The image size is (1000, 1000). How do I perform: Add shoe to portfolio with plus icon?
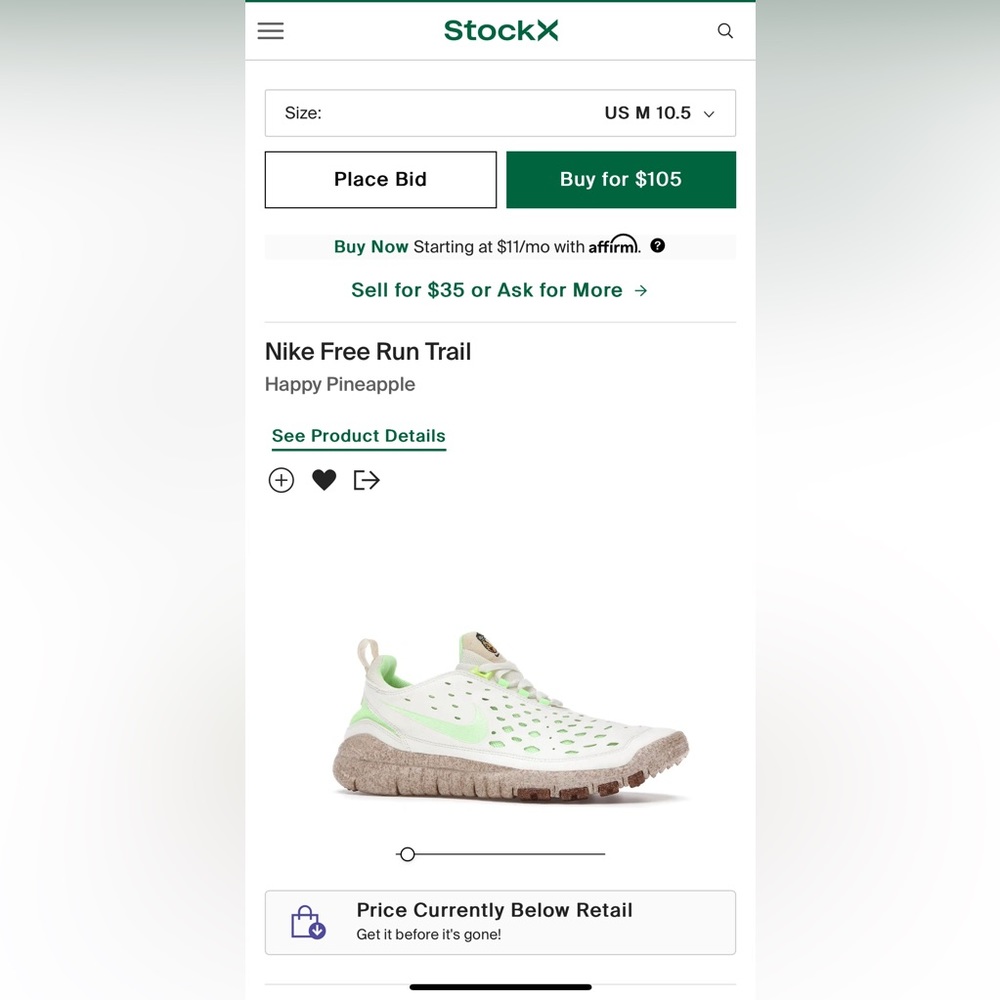[281, 481]
